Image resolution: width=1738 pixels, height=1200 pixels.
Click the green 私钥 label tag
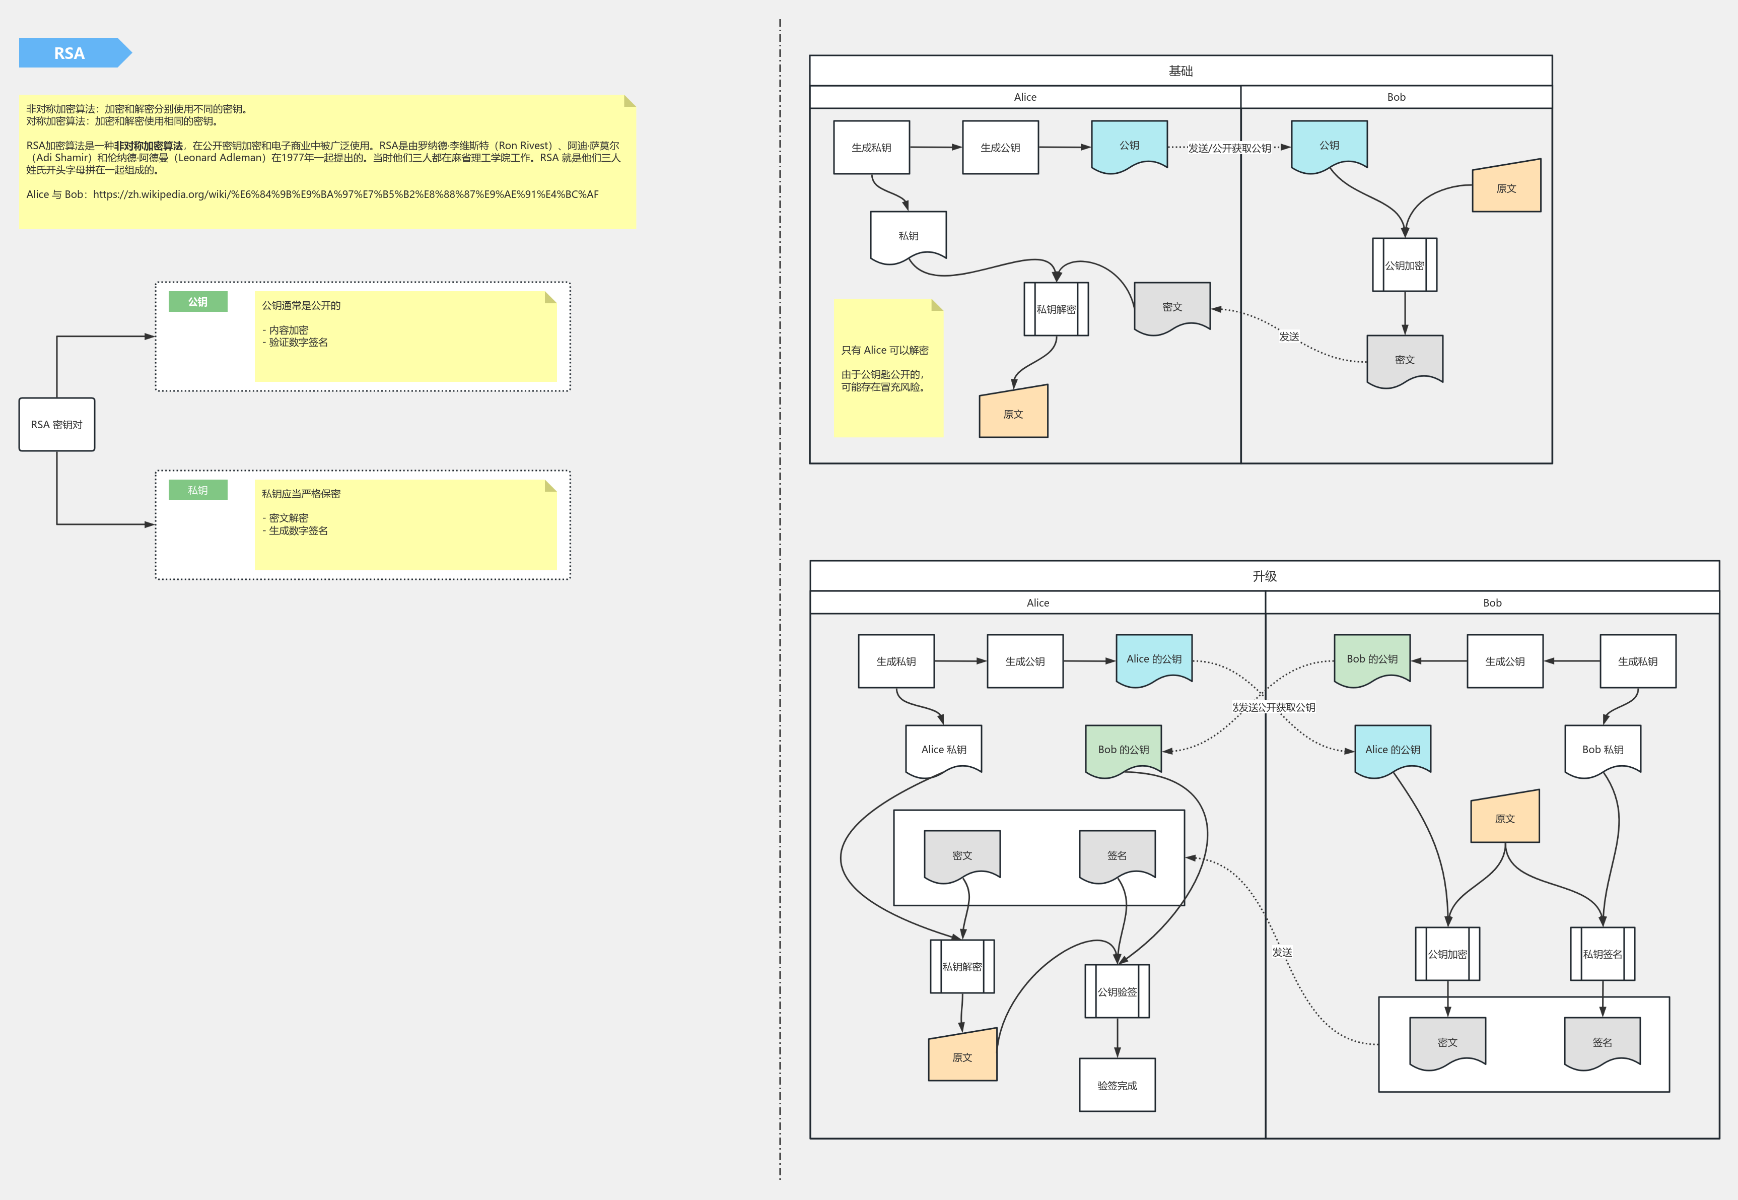198,490
